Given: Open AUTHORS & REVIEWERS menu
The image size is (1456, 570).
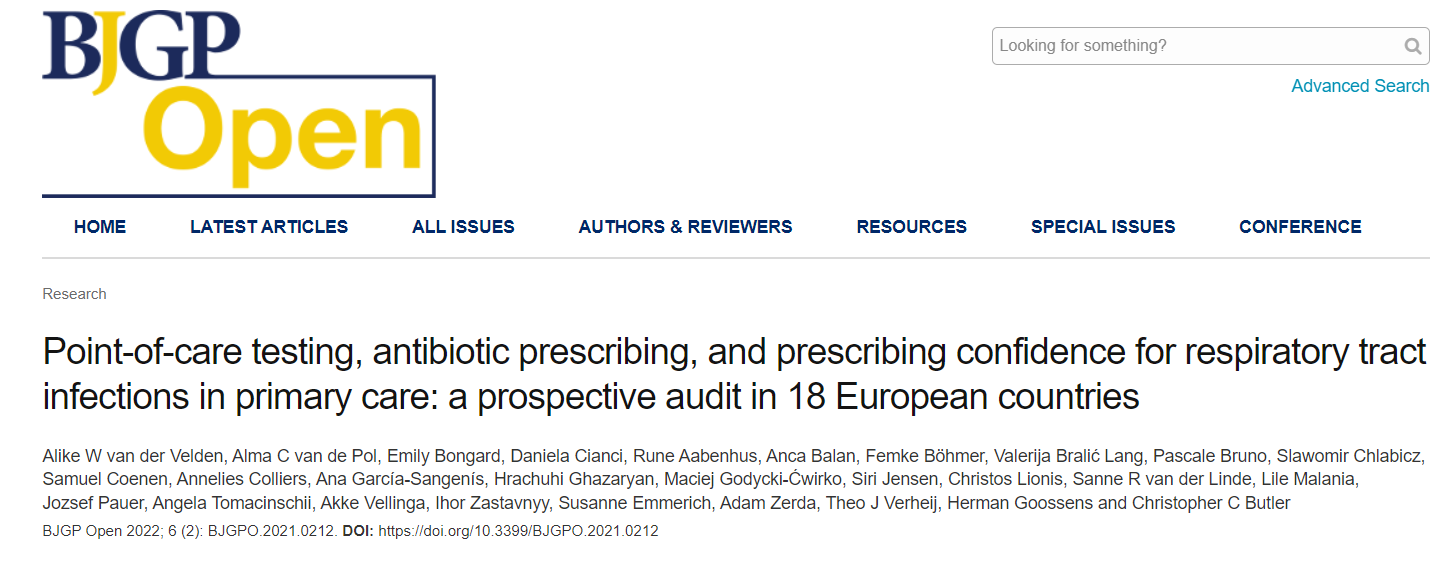Looking at the screenshot, I should point(685,227).
